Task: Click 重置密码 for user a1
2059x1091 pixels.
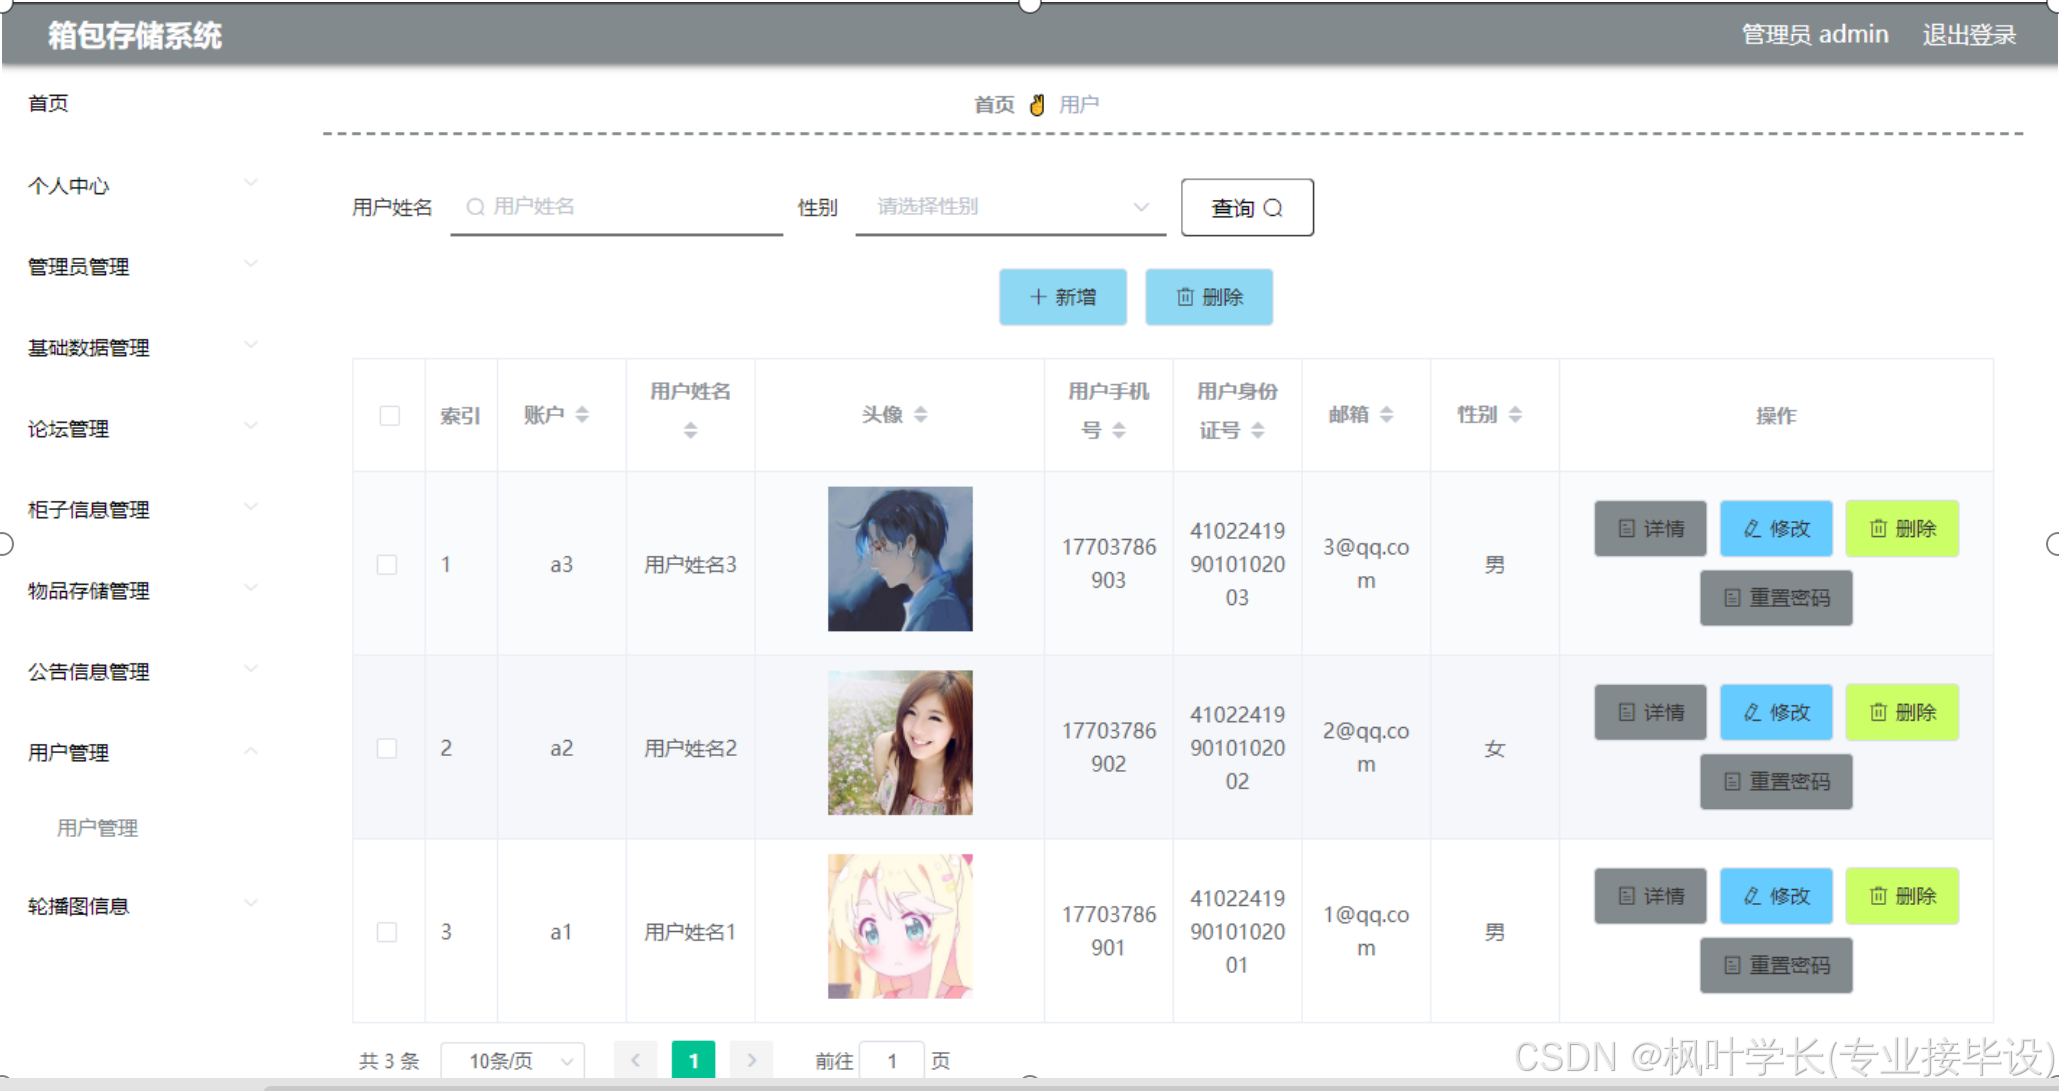Action: click(x=1776, y=965)
